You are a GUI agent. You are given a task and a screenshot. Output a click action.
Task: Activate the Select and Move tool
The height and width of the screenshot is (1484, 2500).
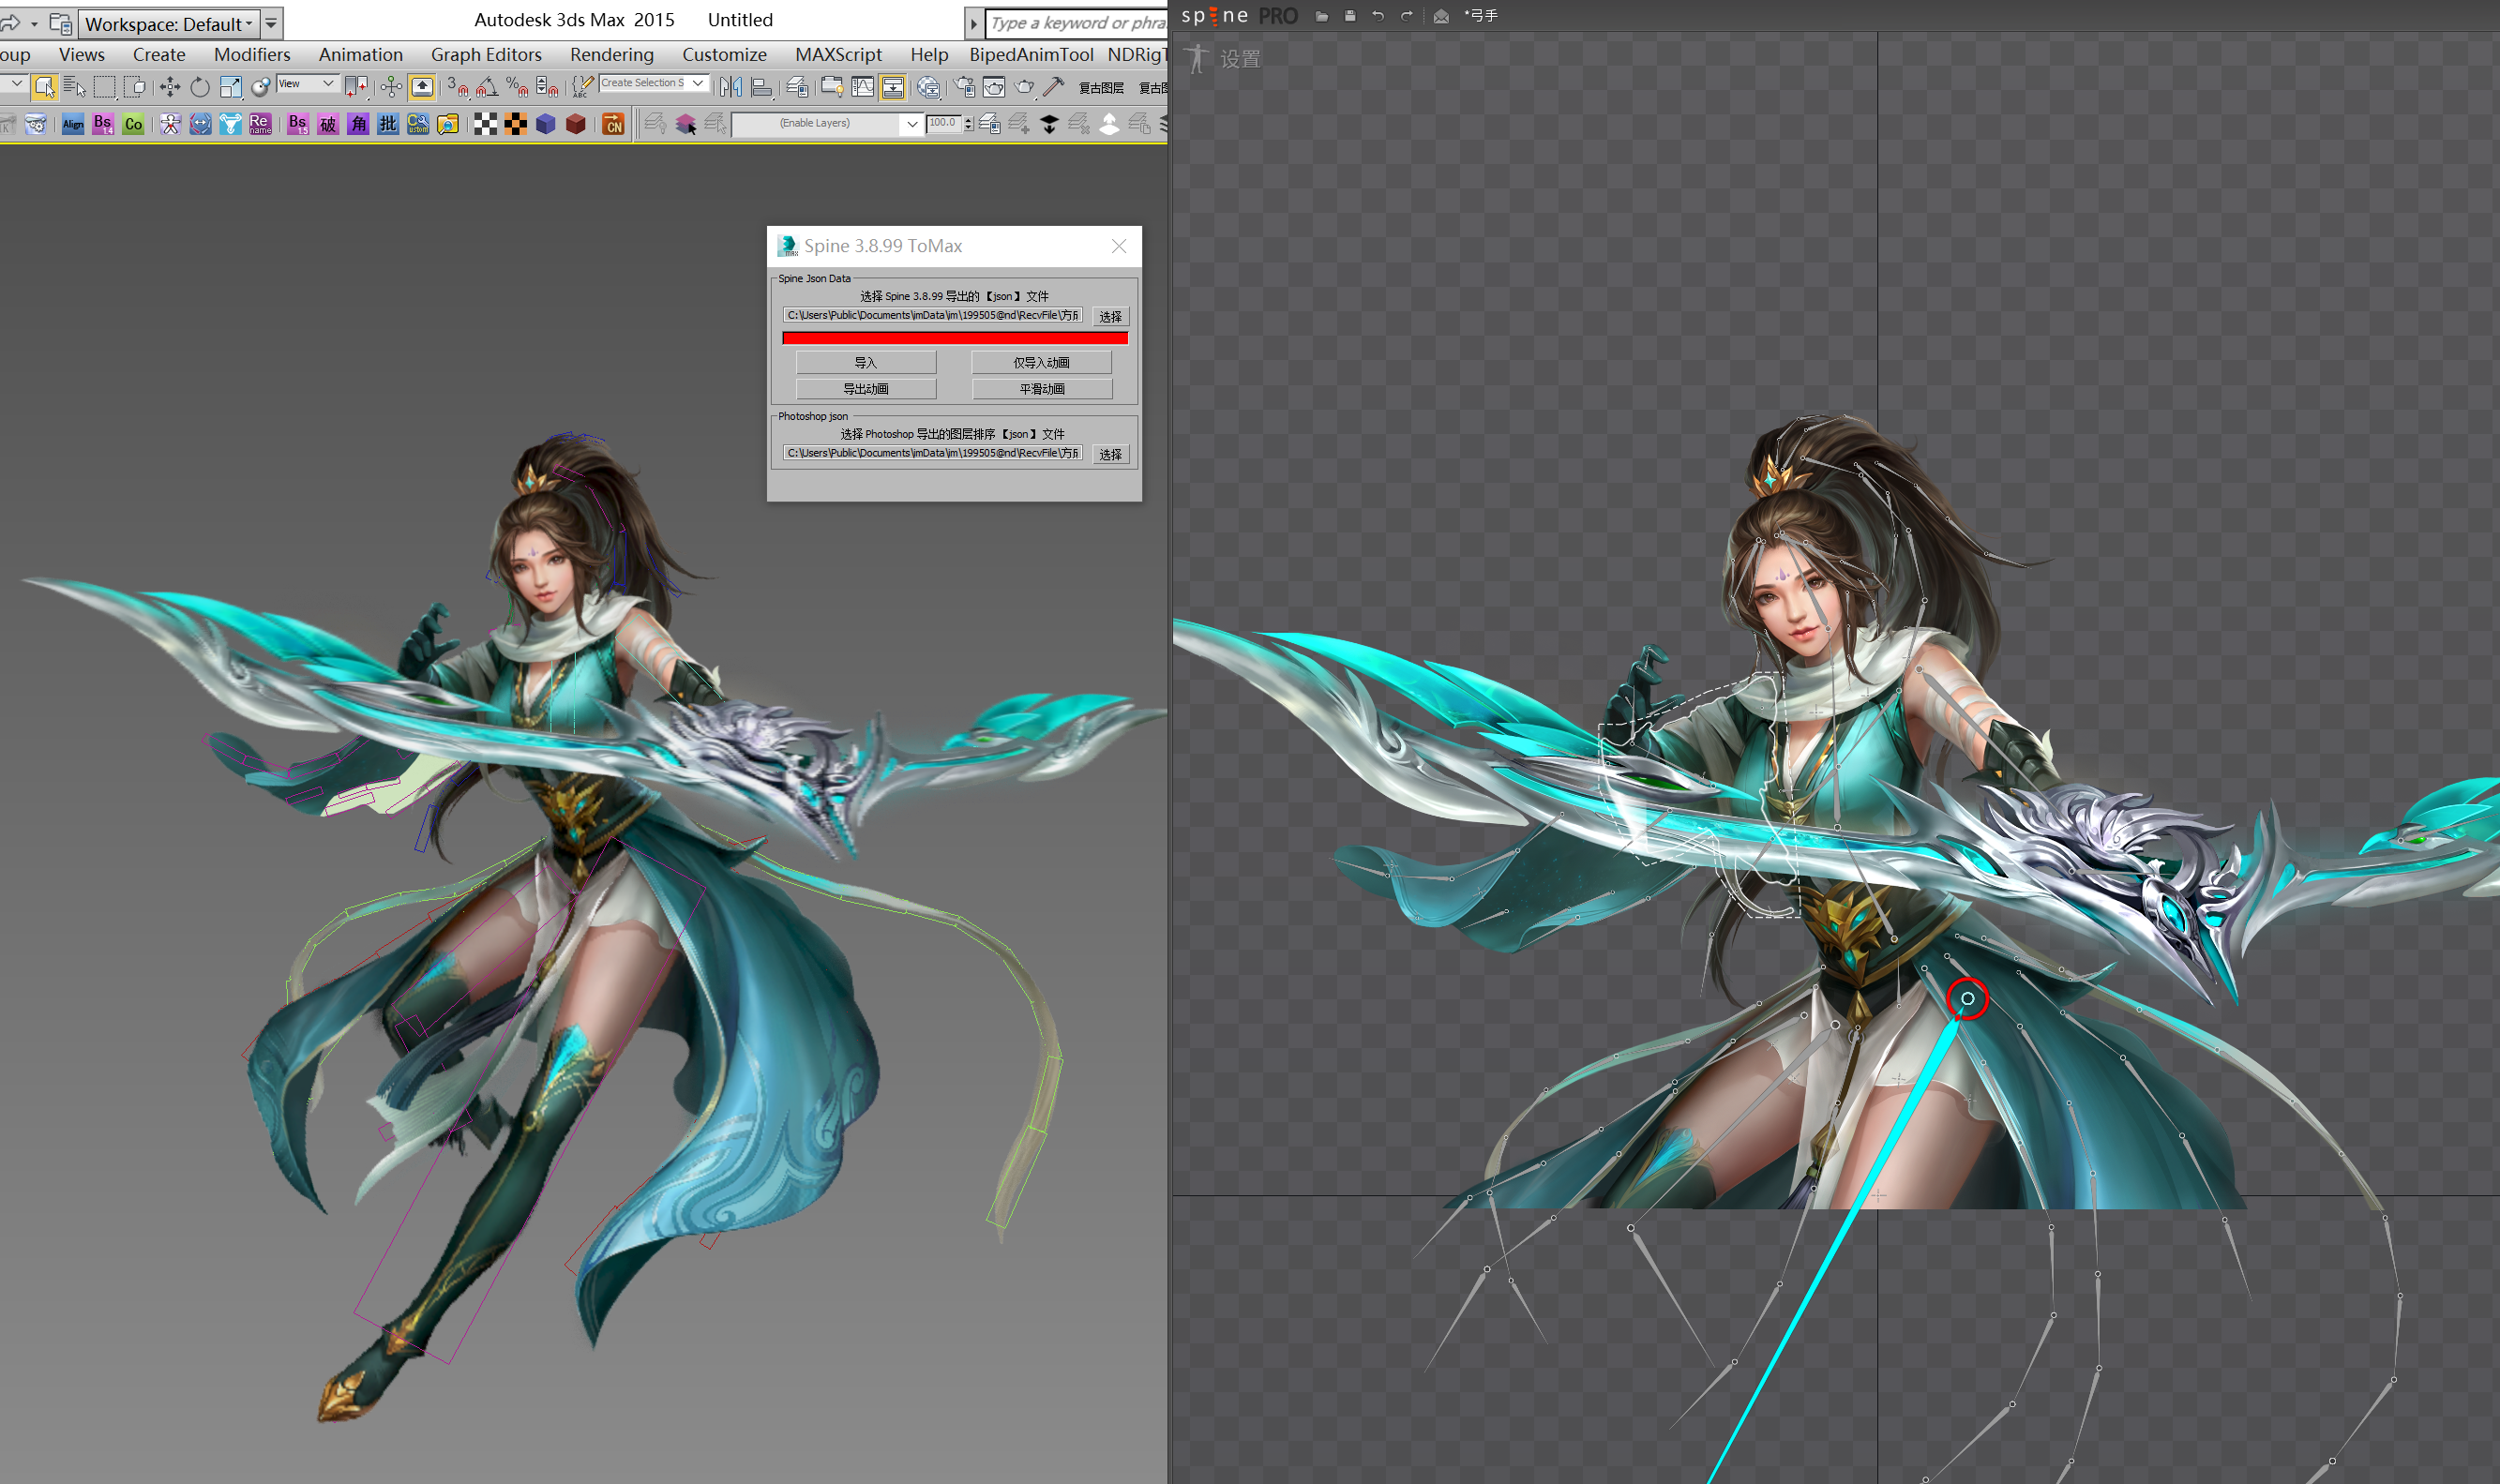point(170,88)
